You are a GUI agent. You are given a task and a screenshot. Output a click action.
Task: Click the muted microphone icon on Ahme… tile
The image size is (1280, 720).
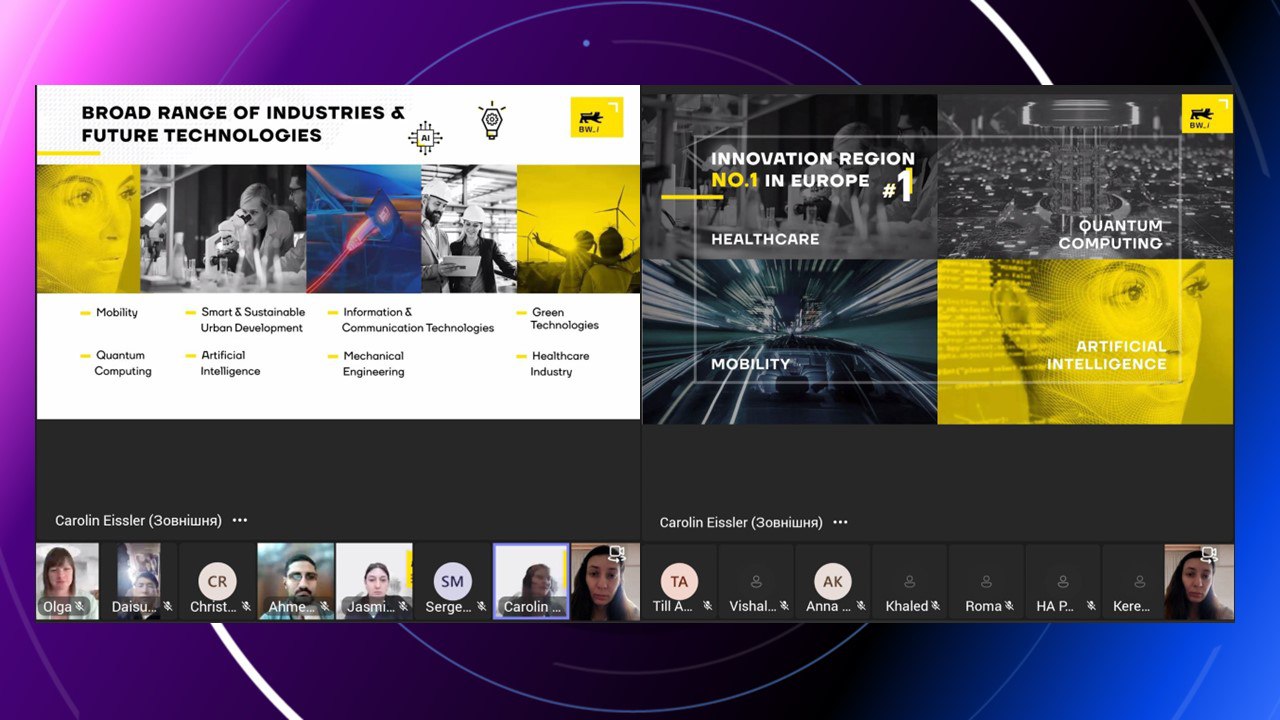click(x=324, y=606)
